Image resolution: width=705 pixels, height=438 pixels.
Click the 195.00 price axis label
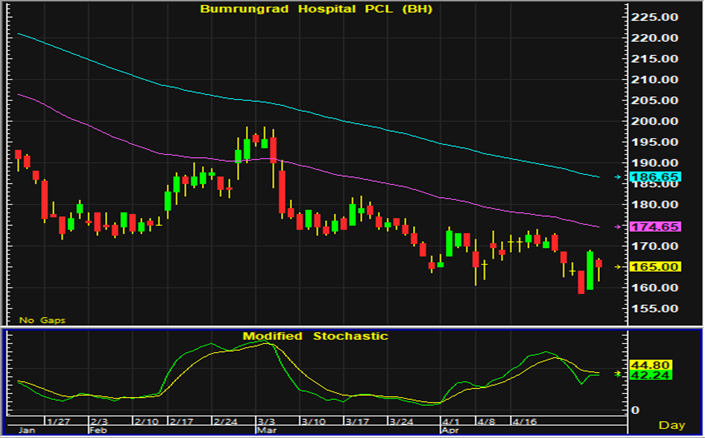click(x=654, y=142)
